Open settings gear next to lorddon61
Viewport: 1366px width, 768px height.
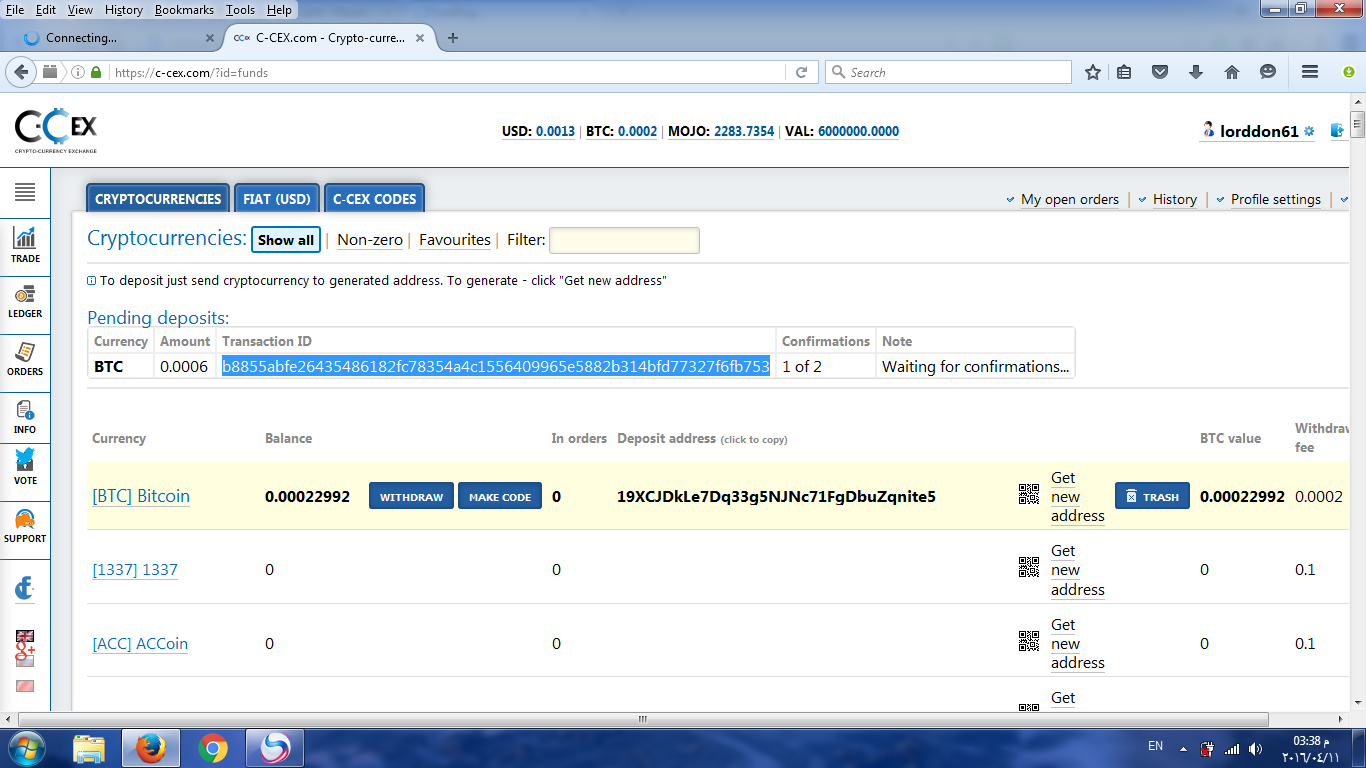click(x=1309, y=132)
